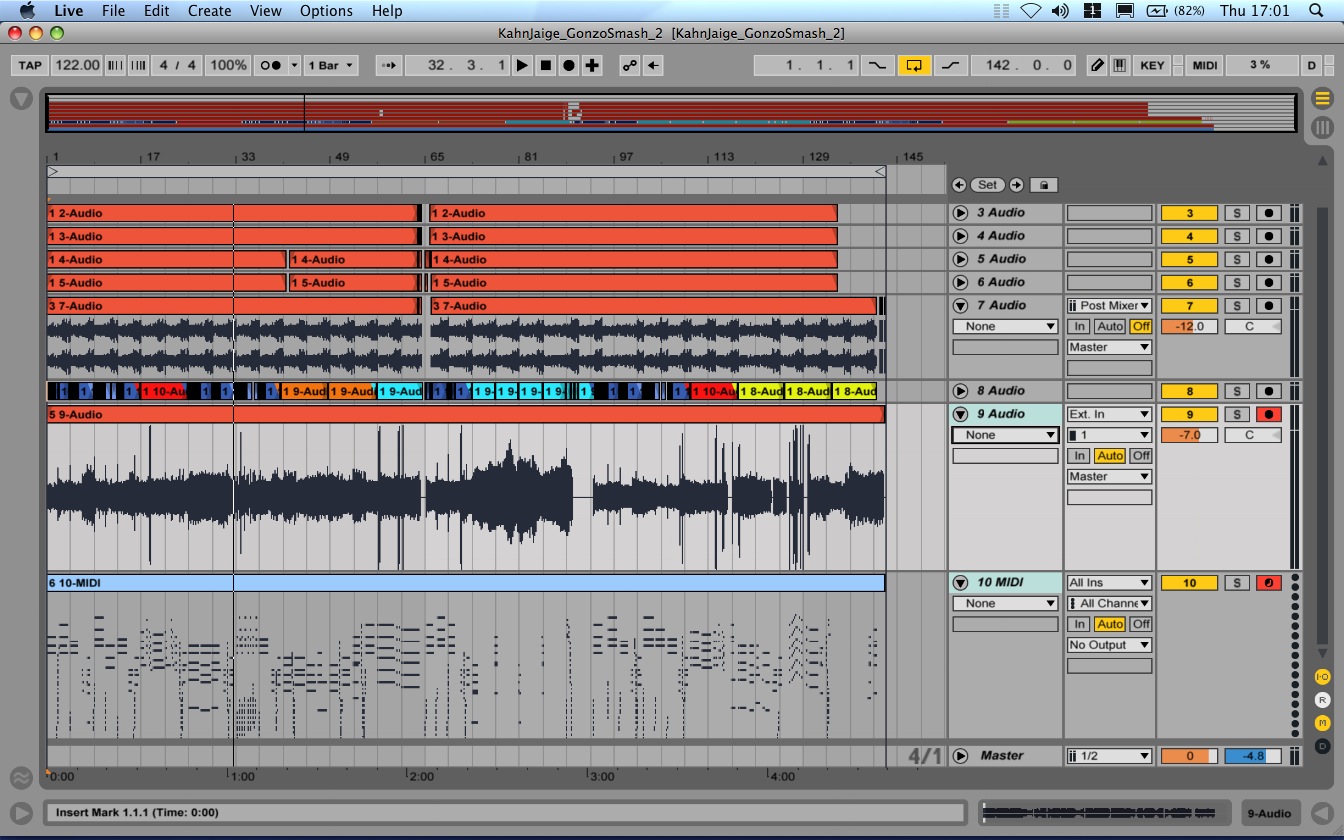The height and width of the screenshot is (840, 1344).
Task: Disarm recording on track 9 Audio
Action: (1268, 414)
